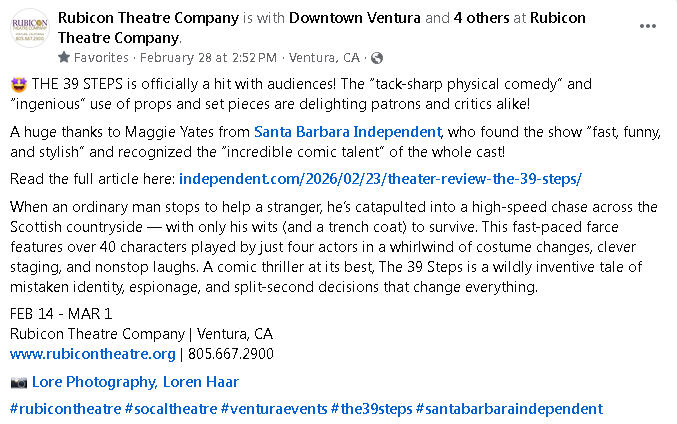
Task: Visit the www.rubicontheatre.org website link
Action: click(93, 354)
